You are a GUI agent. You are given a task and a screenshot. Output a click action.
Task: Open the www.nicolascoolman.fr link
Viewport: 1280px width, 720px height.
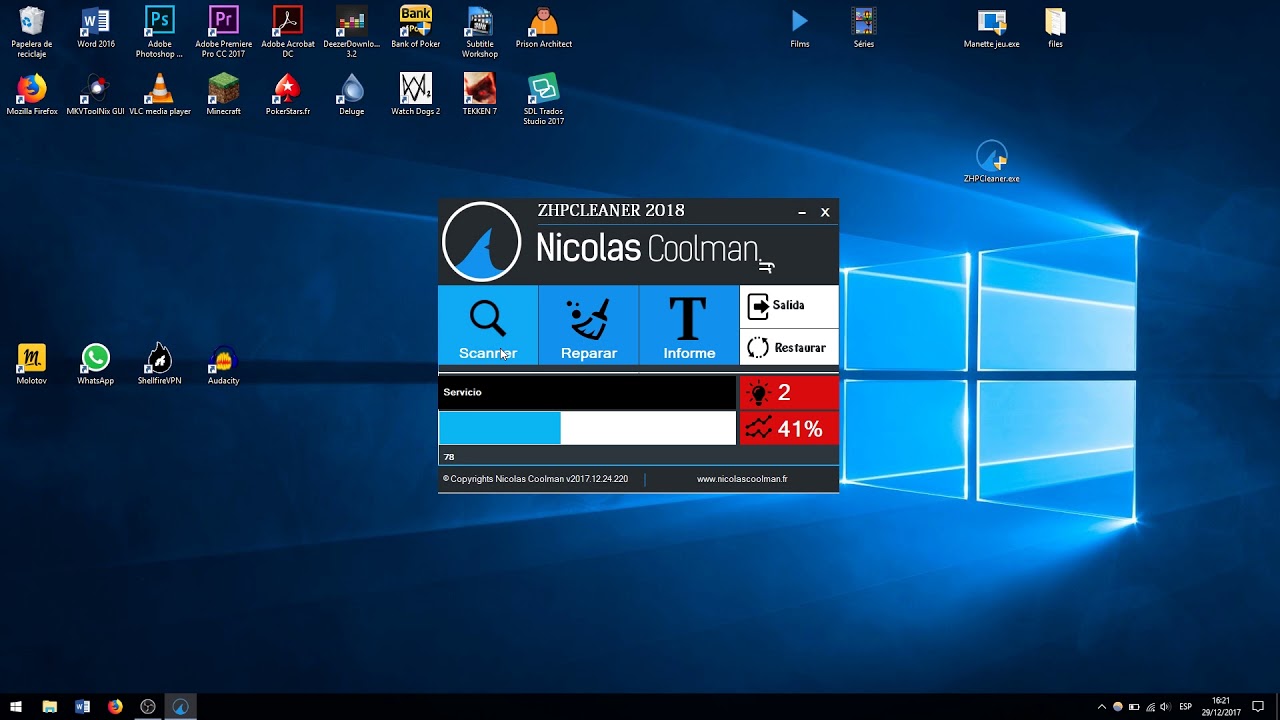pyautogui.click(x=742, y=479)
